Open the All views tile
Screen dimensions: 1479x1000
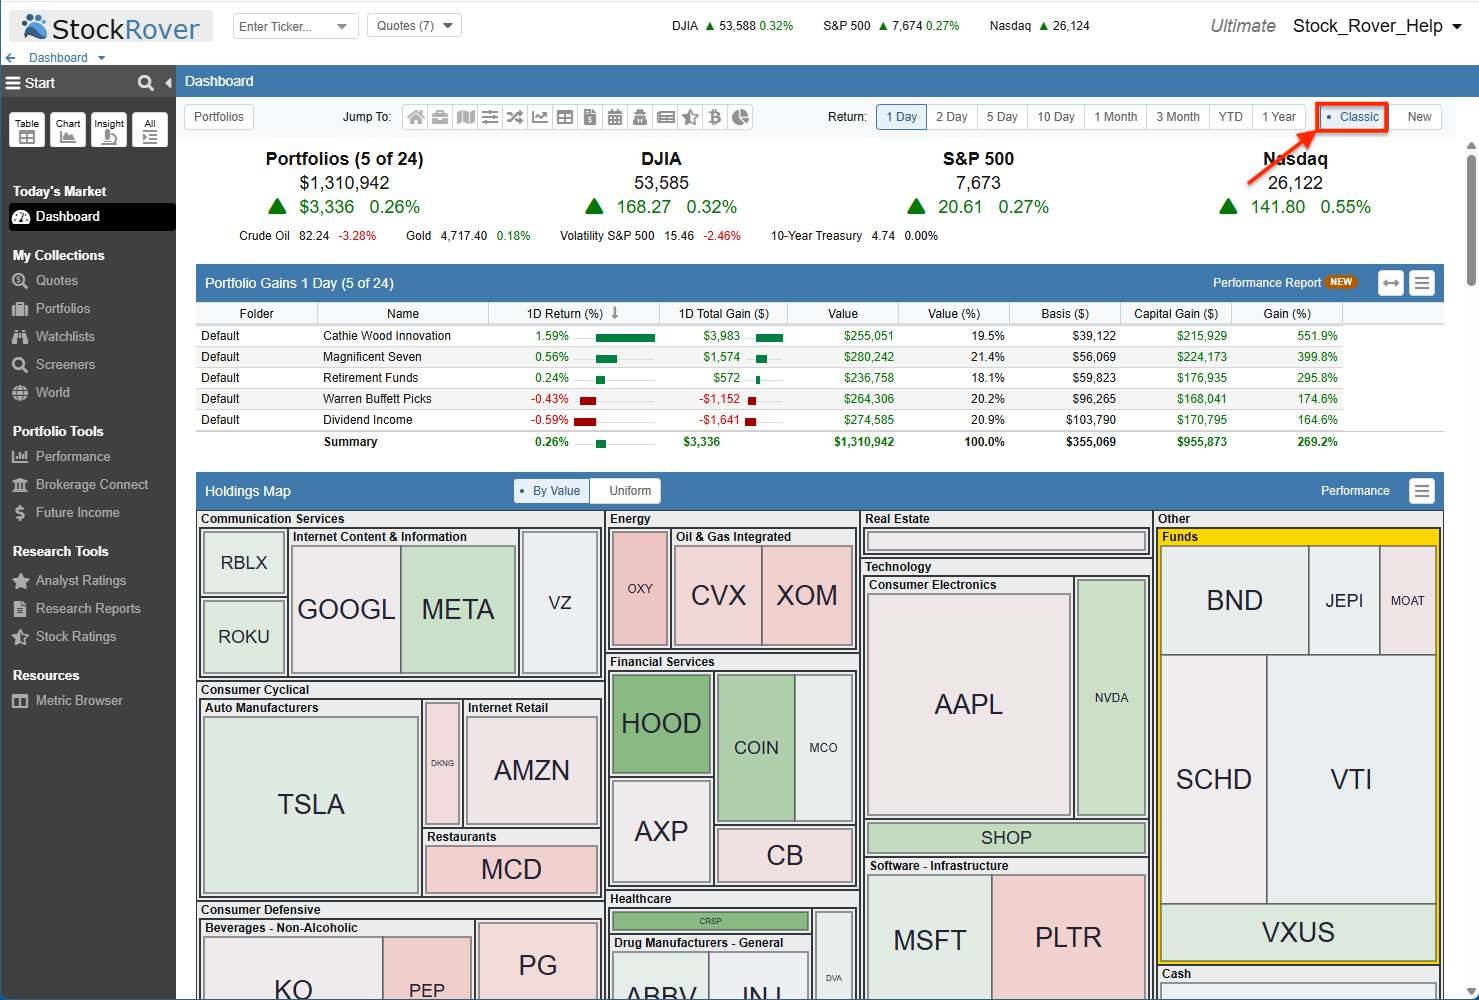(x=150, y=130)
